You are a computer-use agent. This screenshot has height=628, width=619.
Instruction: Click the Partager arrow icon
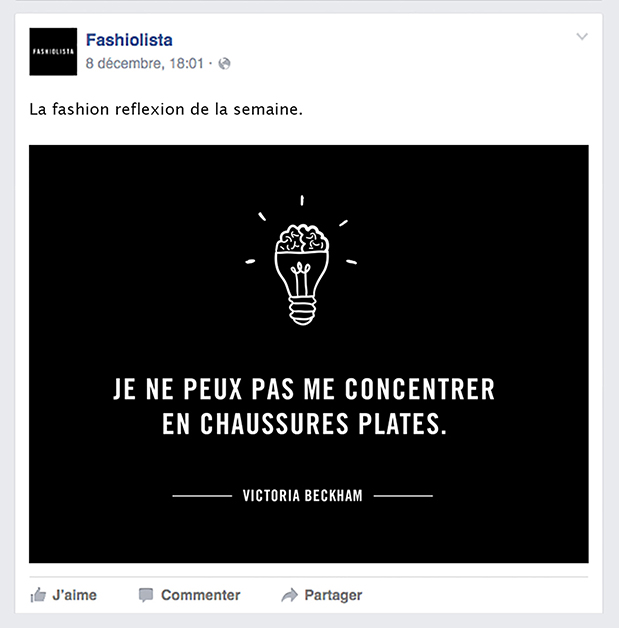289,595
